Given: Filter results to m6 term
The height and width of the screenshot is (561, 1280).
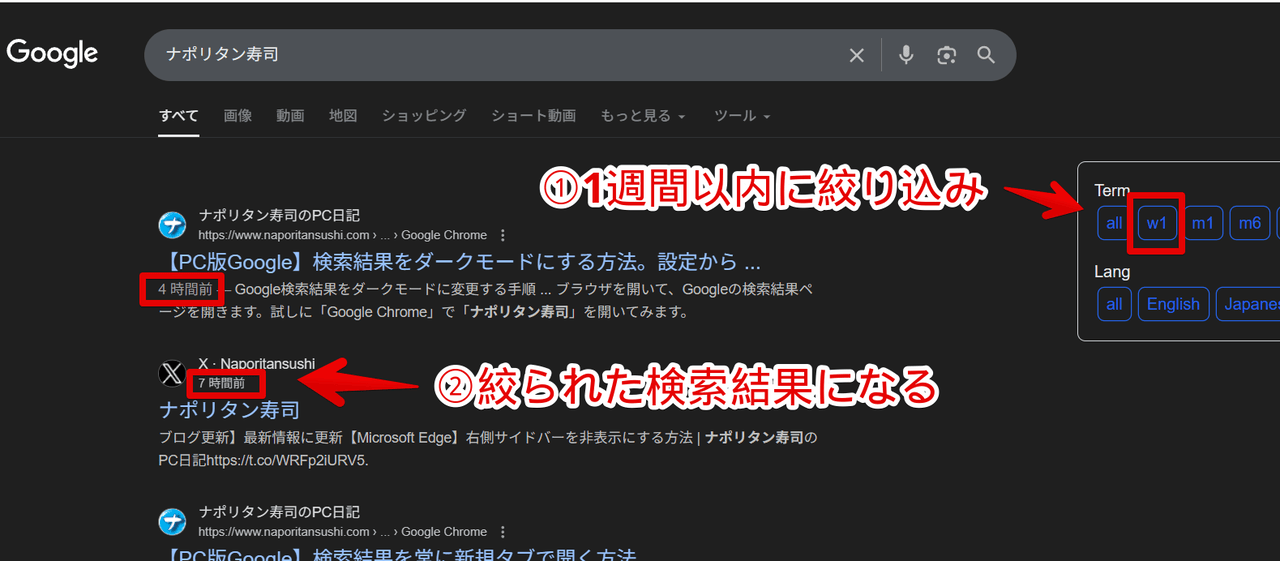Looking at the screenshot, I should [1250, 223].
